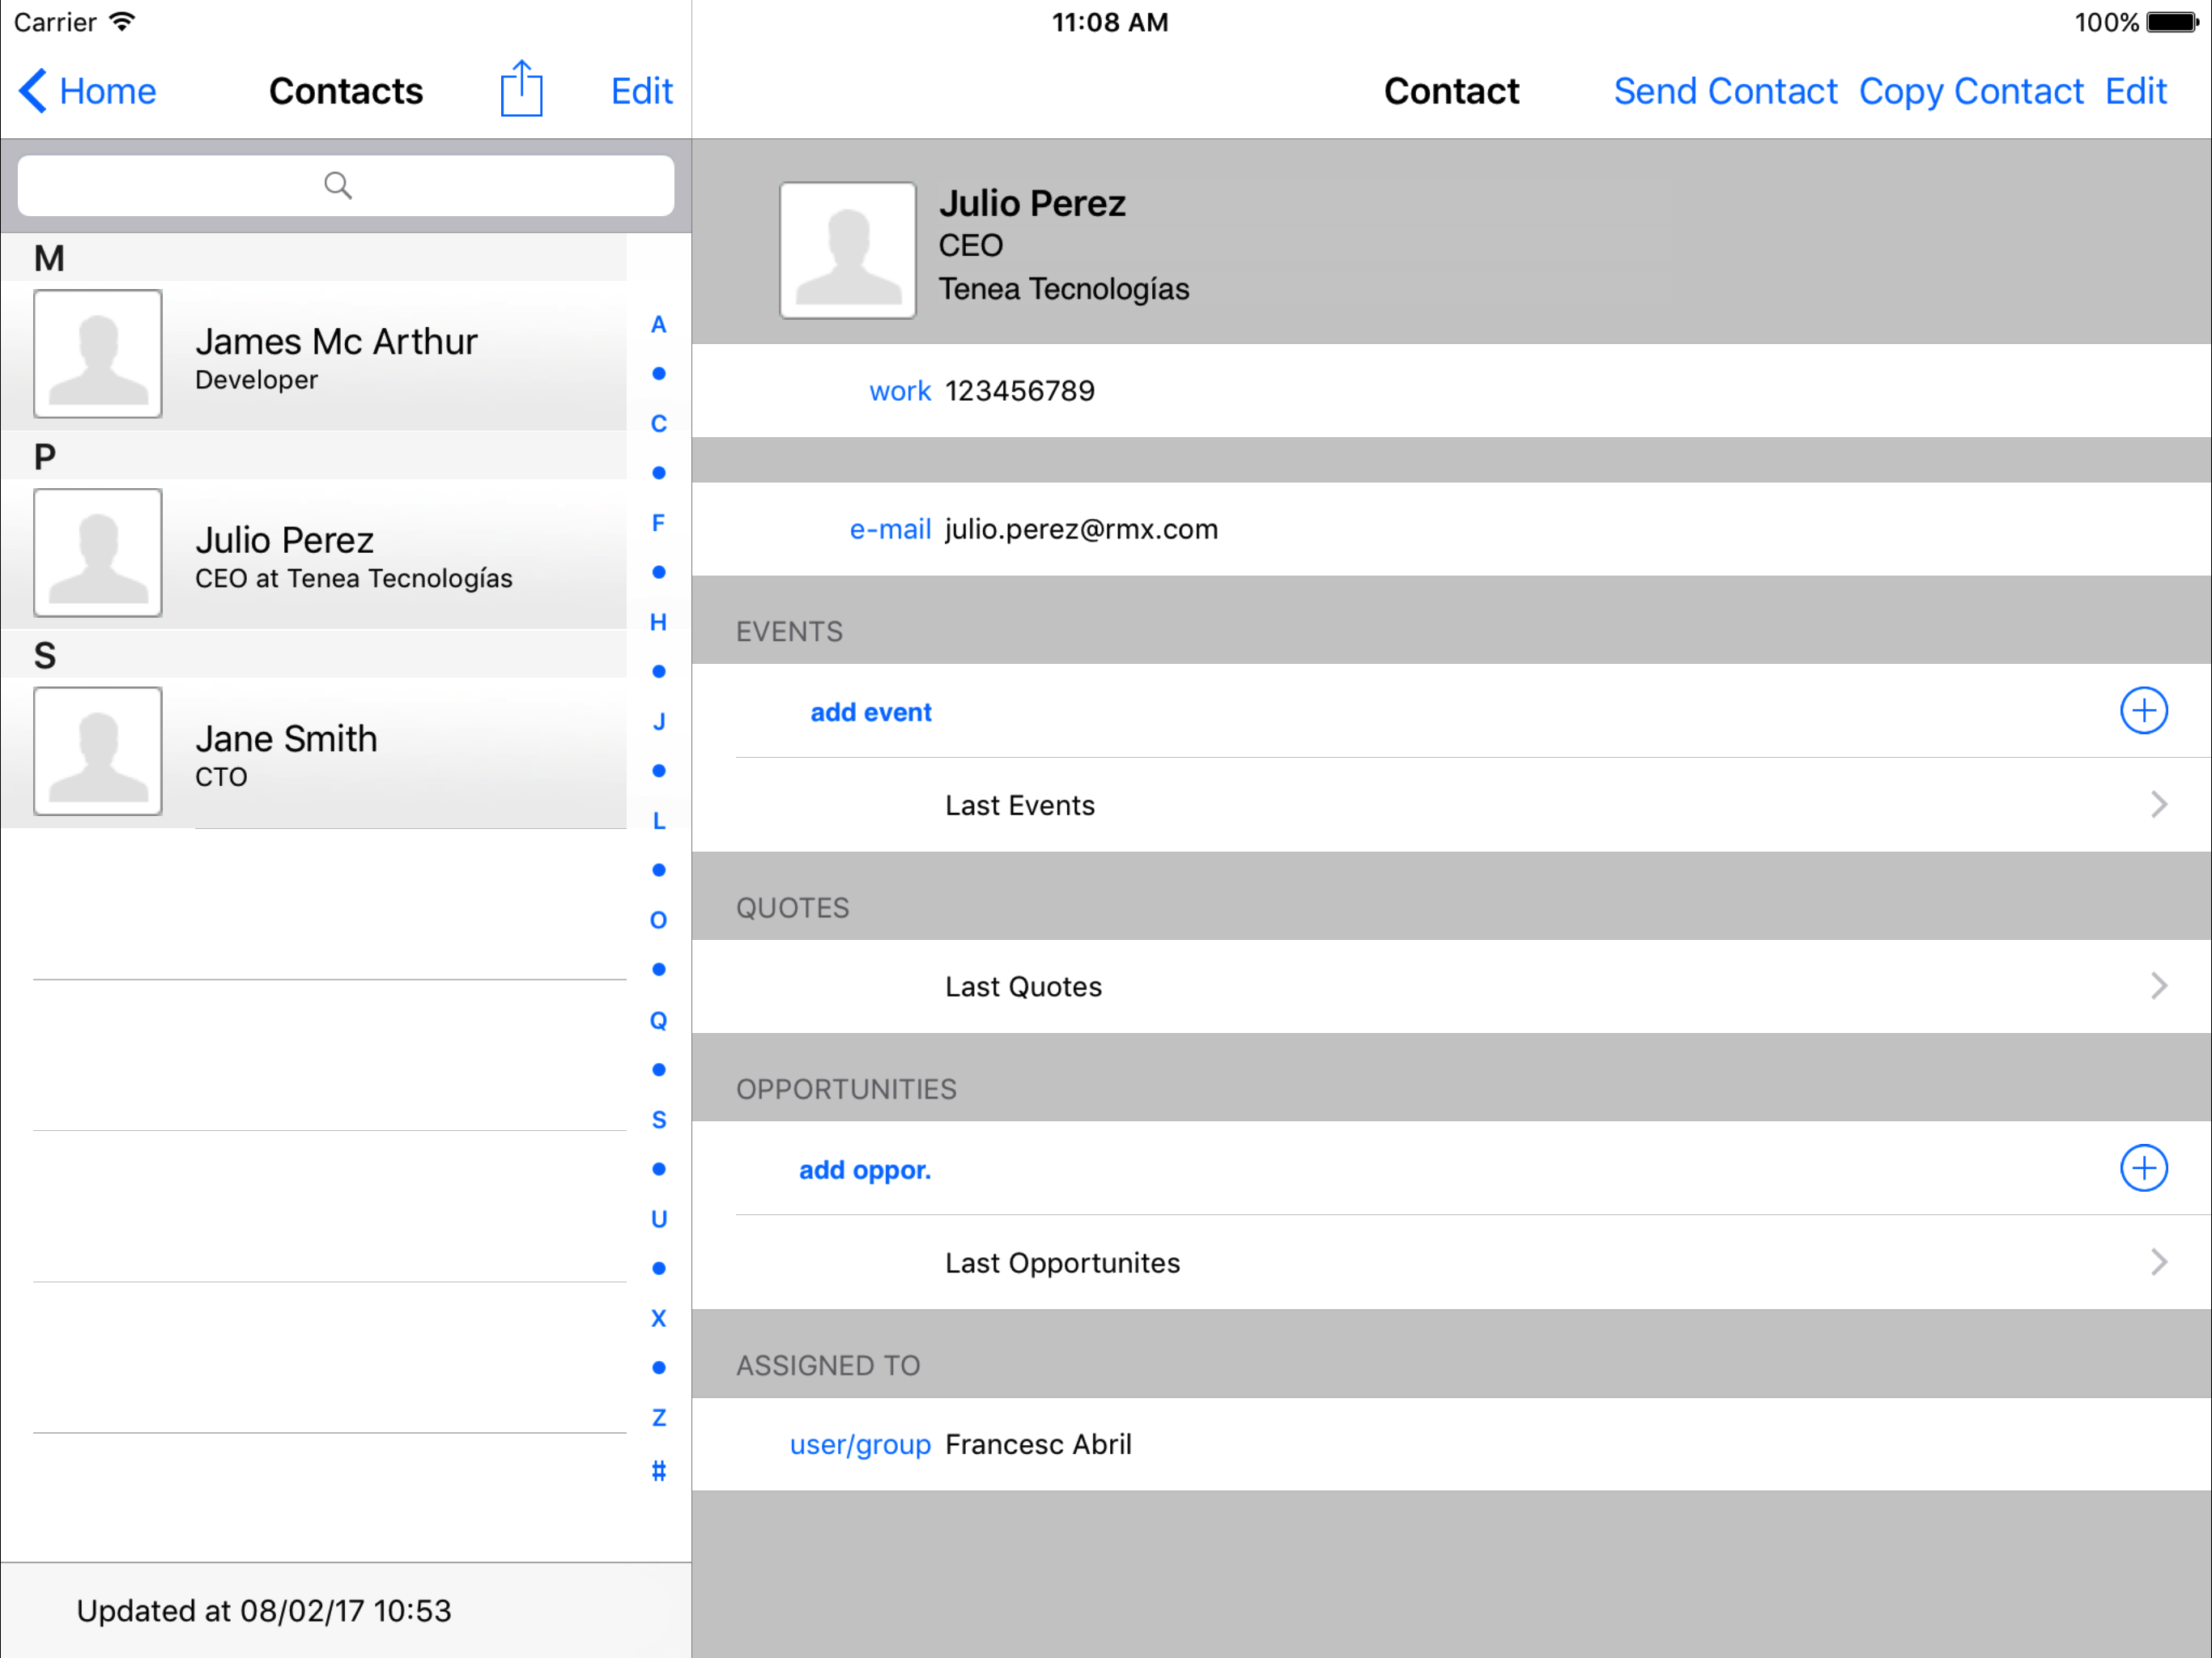Tap Jane Smith's avatar thumbnail
Screen dimensions: 2212x1658
[x=98, y=751]
